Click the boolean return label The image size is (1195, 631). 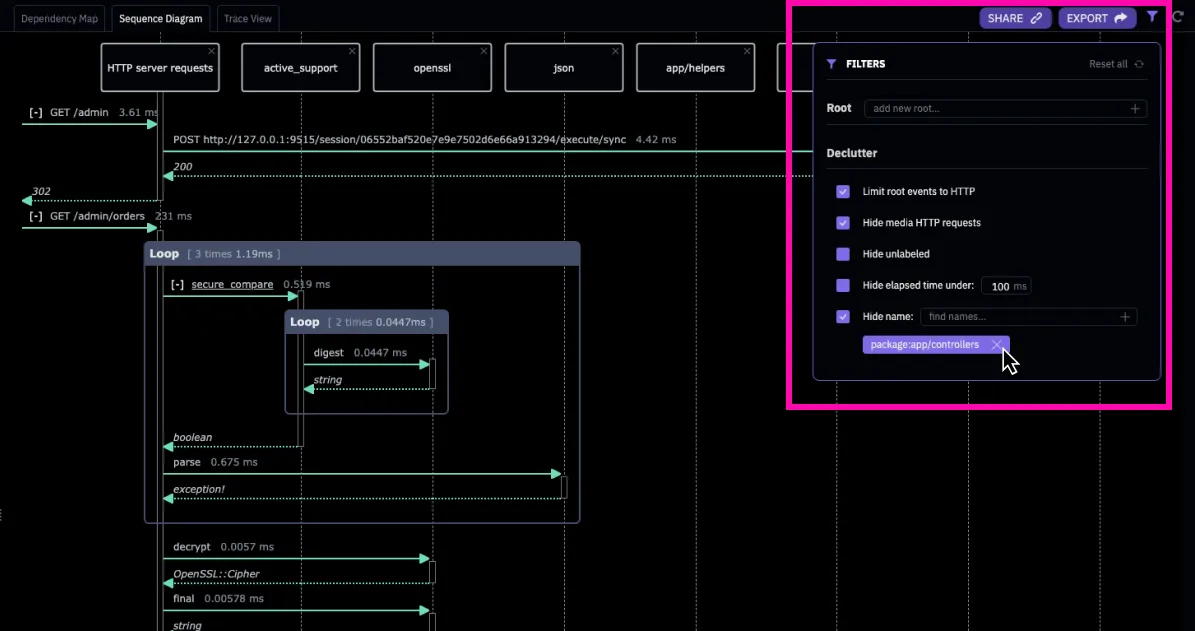(x=193, y=437)
